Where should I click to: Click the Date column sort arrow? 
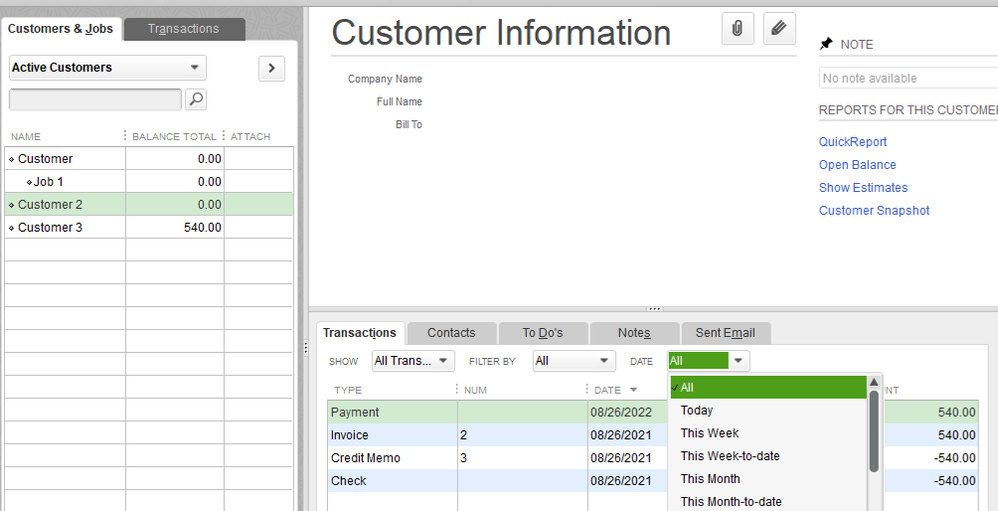click(x=633, y=390)
